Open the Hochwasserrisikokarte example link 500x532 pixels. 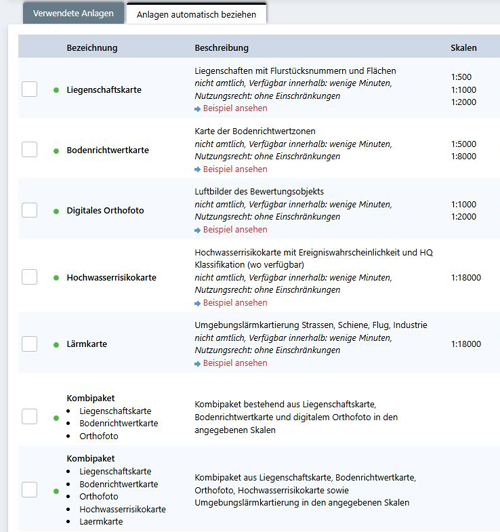point(235,303)
